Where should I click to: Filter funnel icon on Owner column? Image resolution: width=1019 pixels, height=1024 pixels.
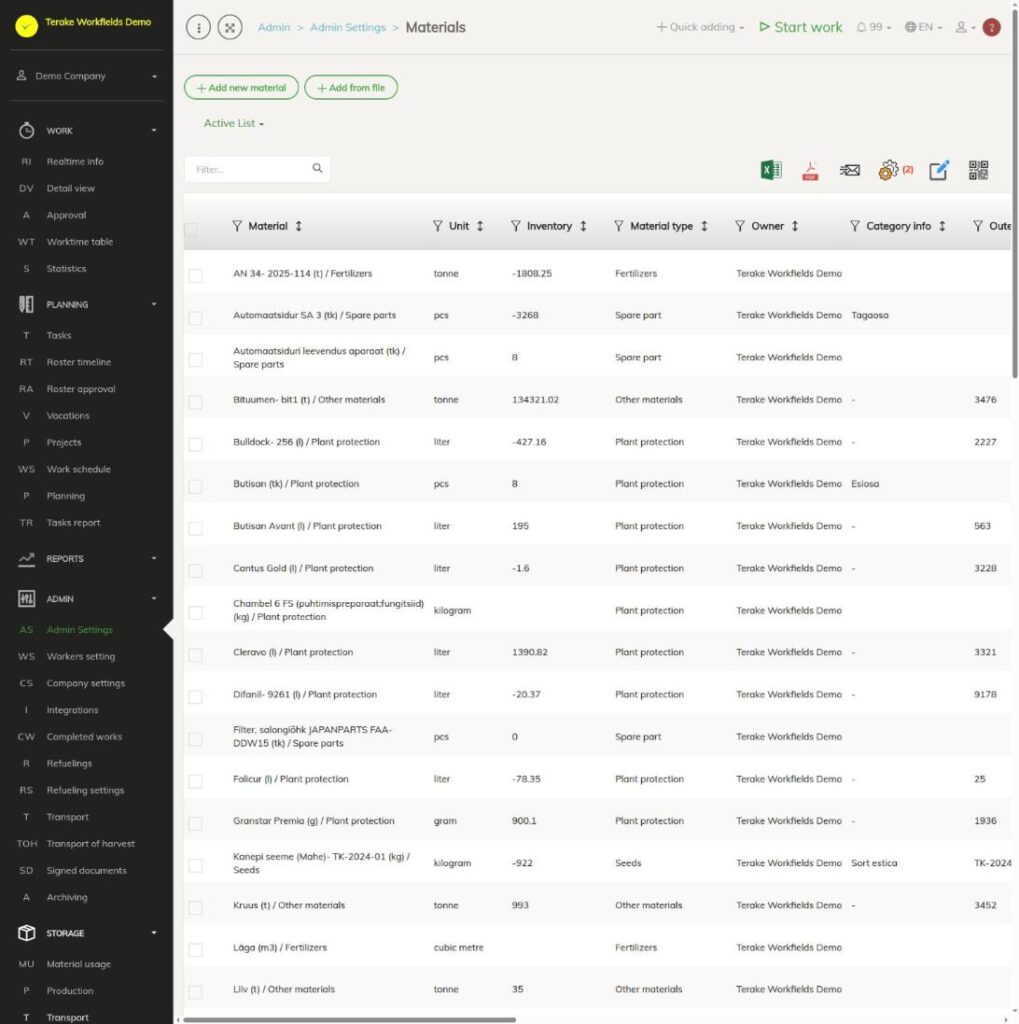(739, 226)
